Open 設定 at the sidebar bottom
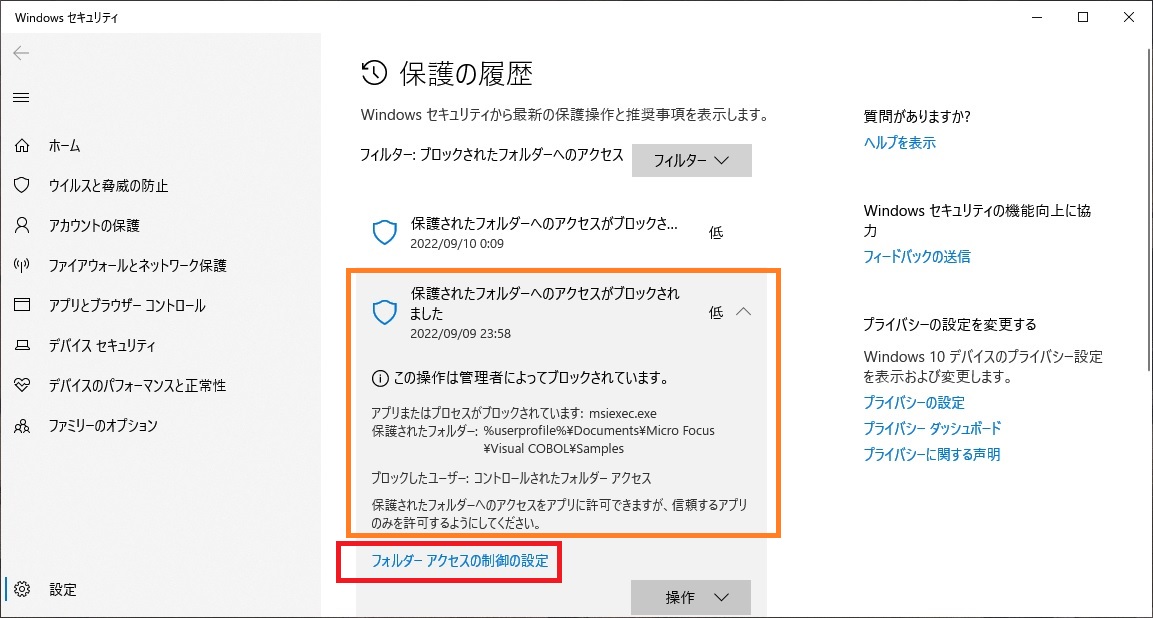Viewport: 1153px width, 618px height. (63, 589)
